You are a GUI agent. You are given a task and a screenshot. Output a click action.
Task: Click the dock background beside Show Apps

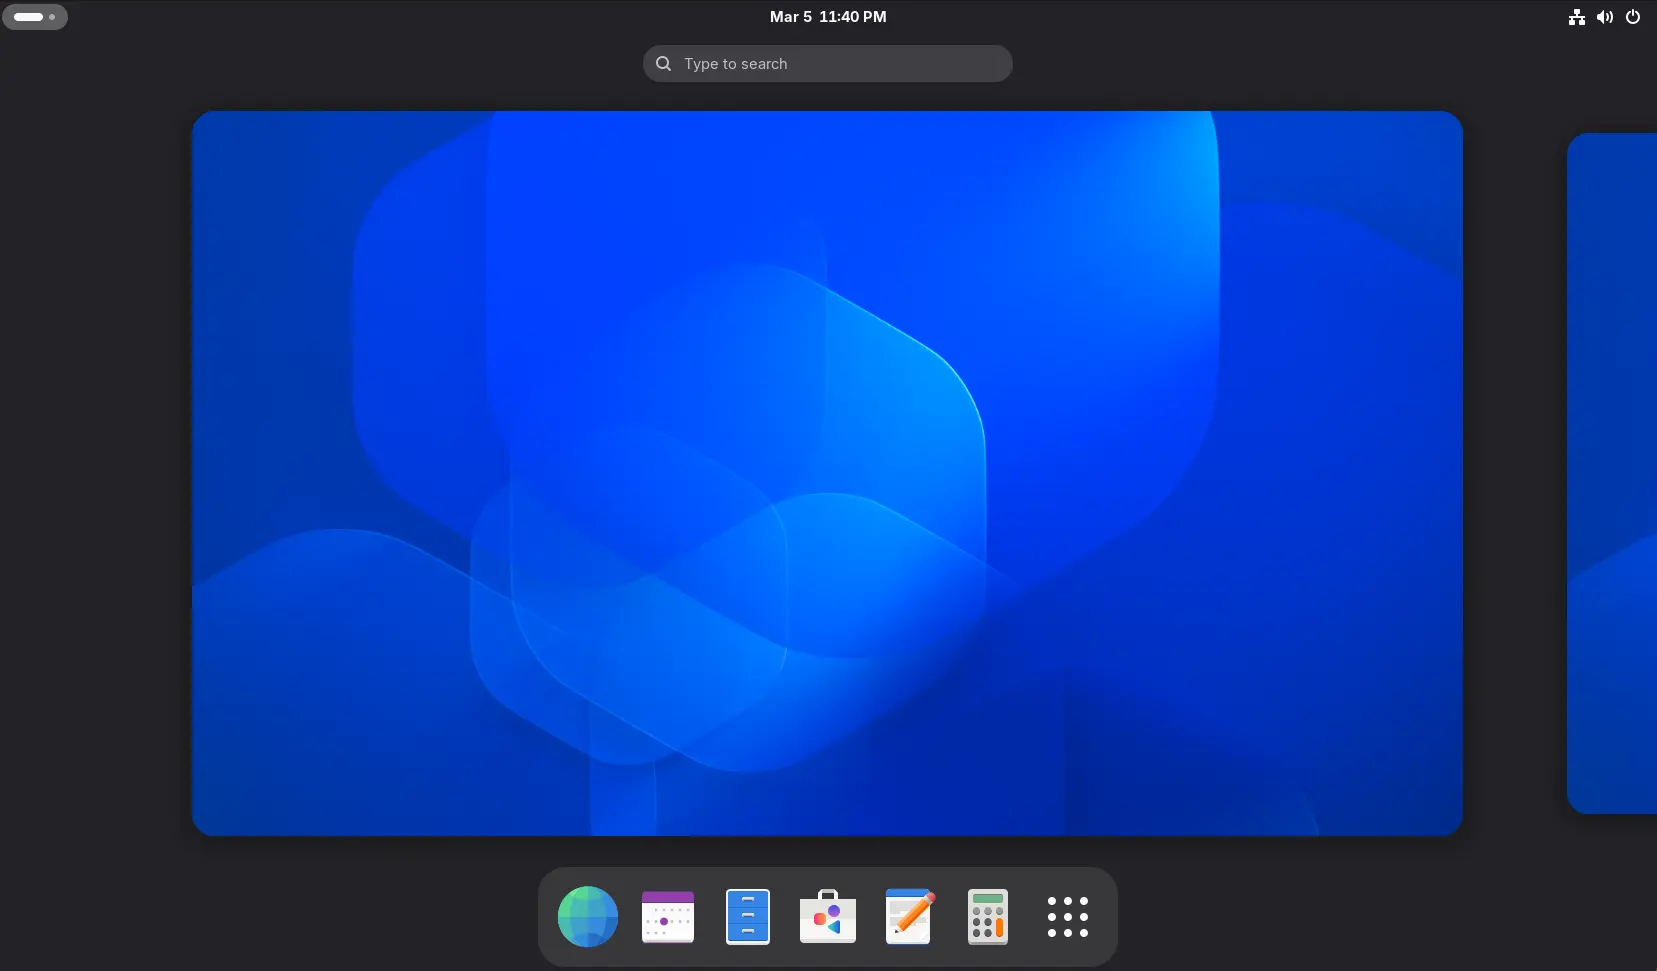click(x=1105, y=916)
